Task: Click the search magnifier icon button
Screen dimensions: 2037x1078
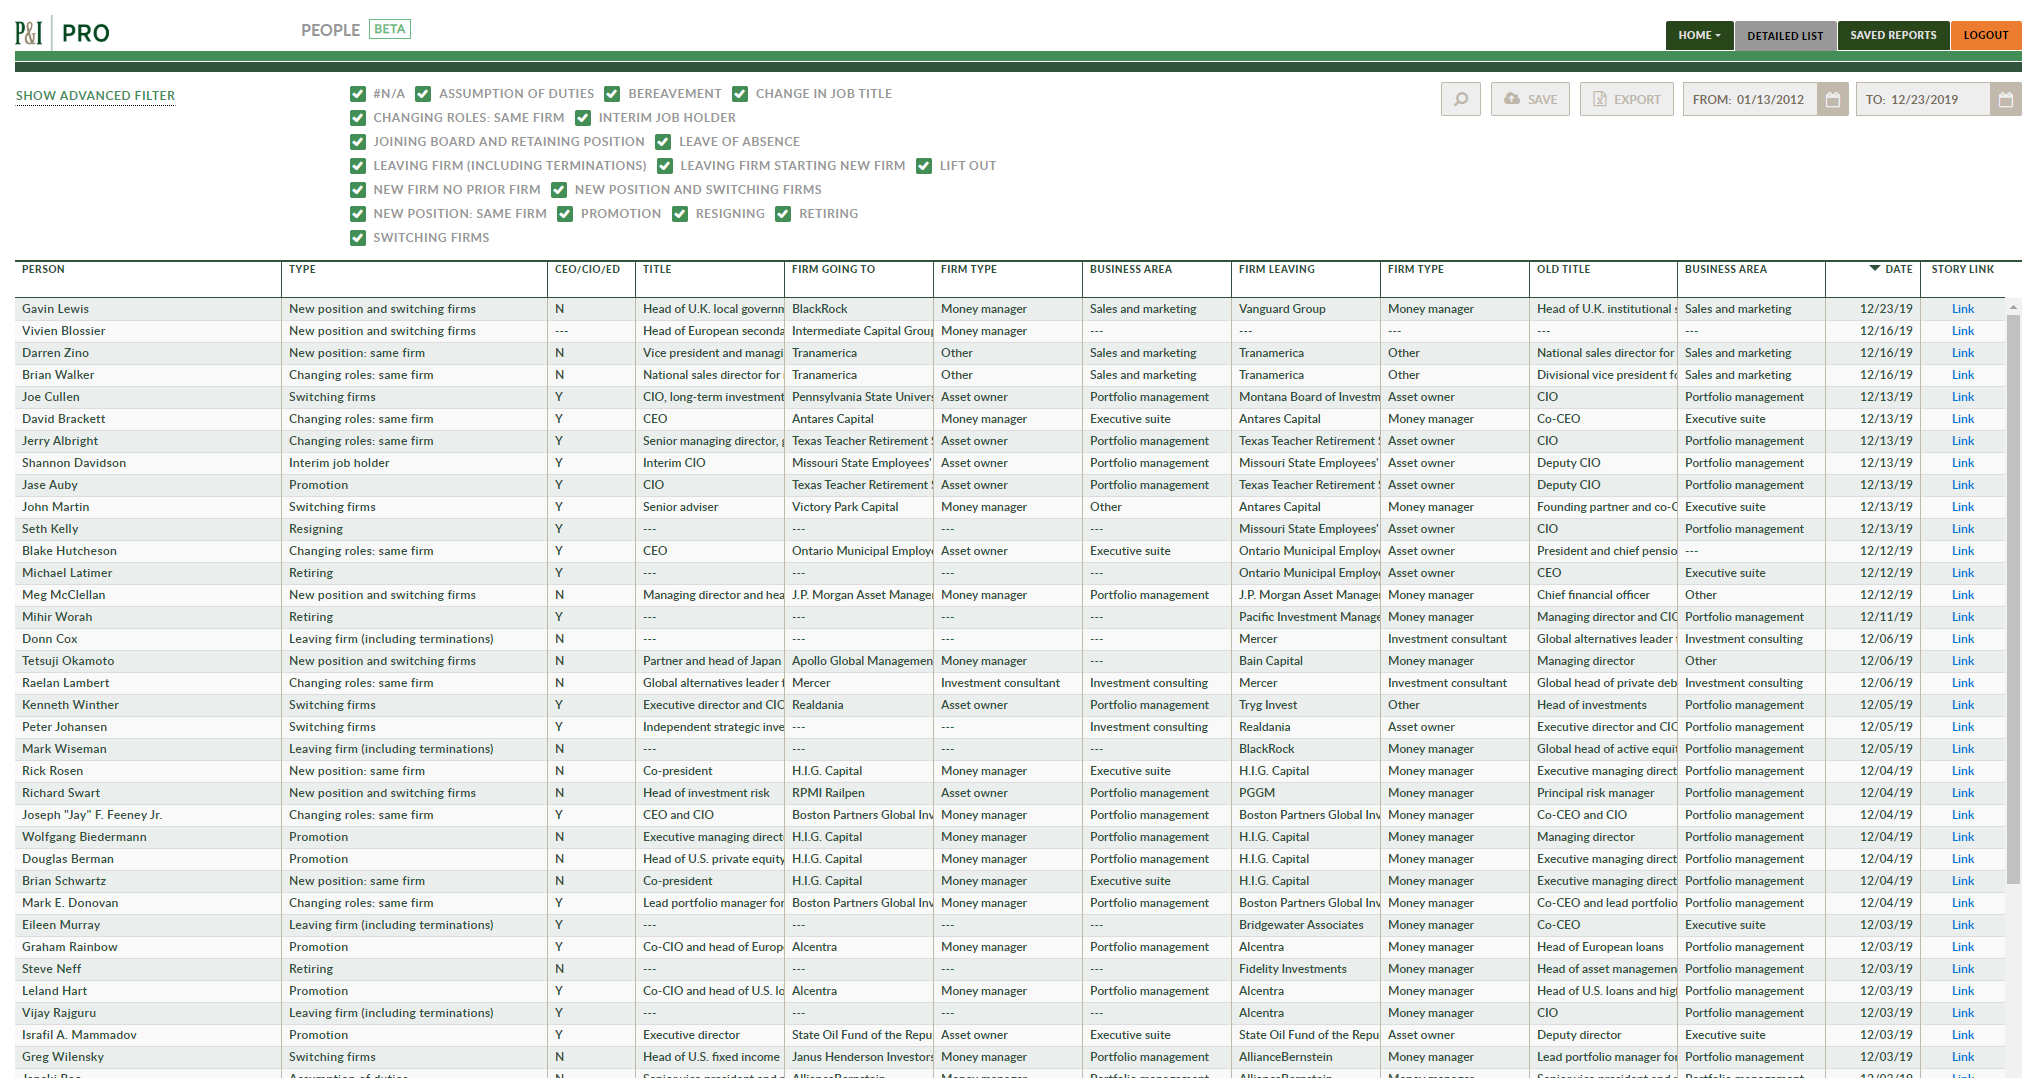Action: tap(1460, 99)
